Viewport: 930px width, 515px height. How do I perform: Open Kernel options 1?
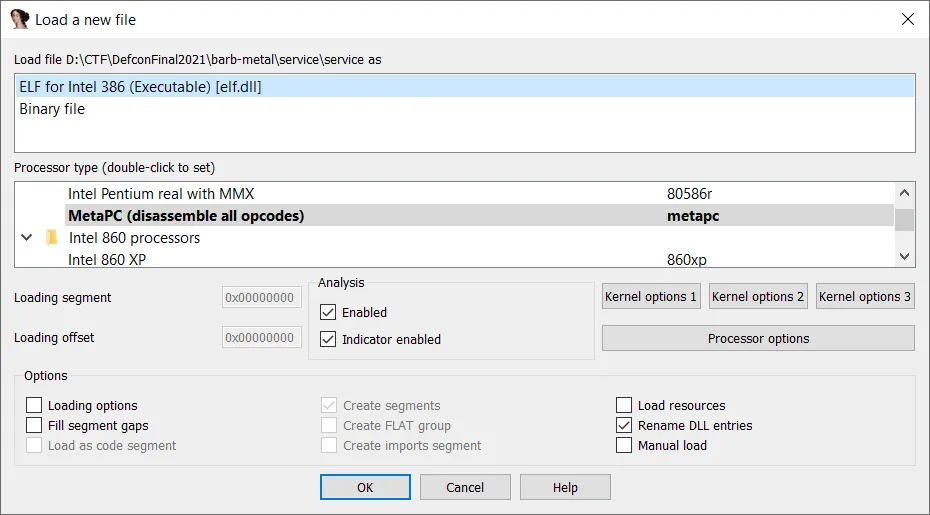click(651, 297)
